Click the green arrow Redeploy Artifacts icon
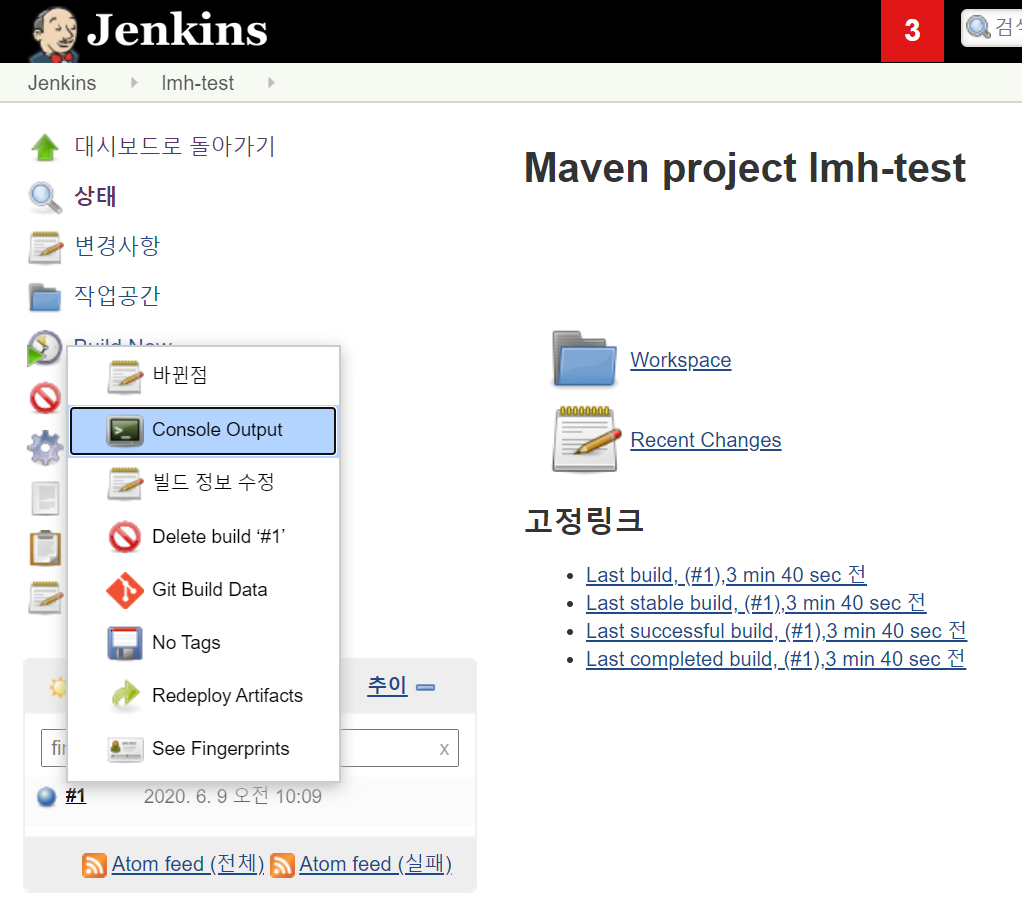This screenshot has height=899, width=1022. [x=125, y=696]
